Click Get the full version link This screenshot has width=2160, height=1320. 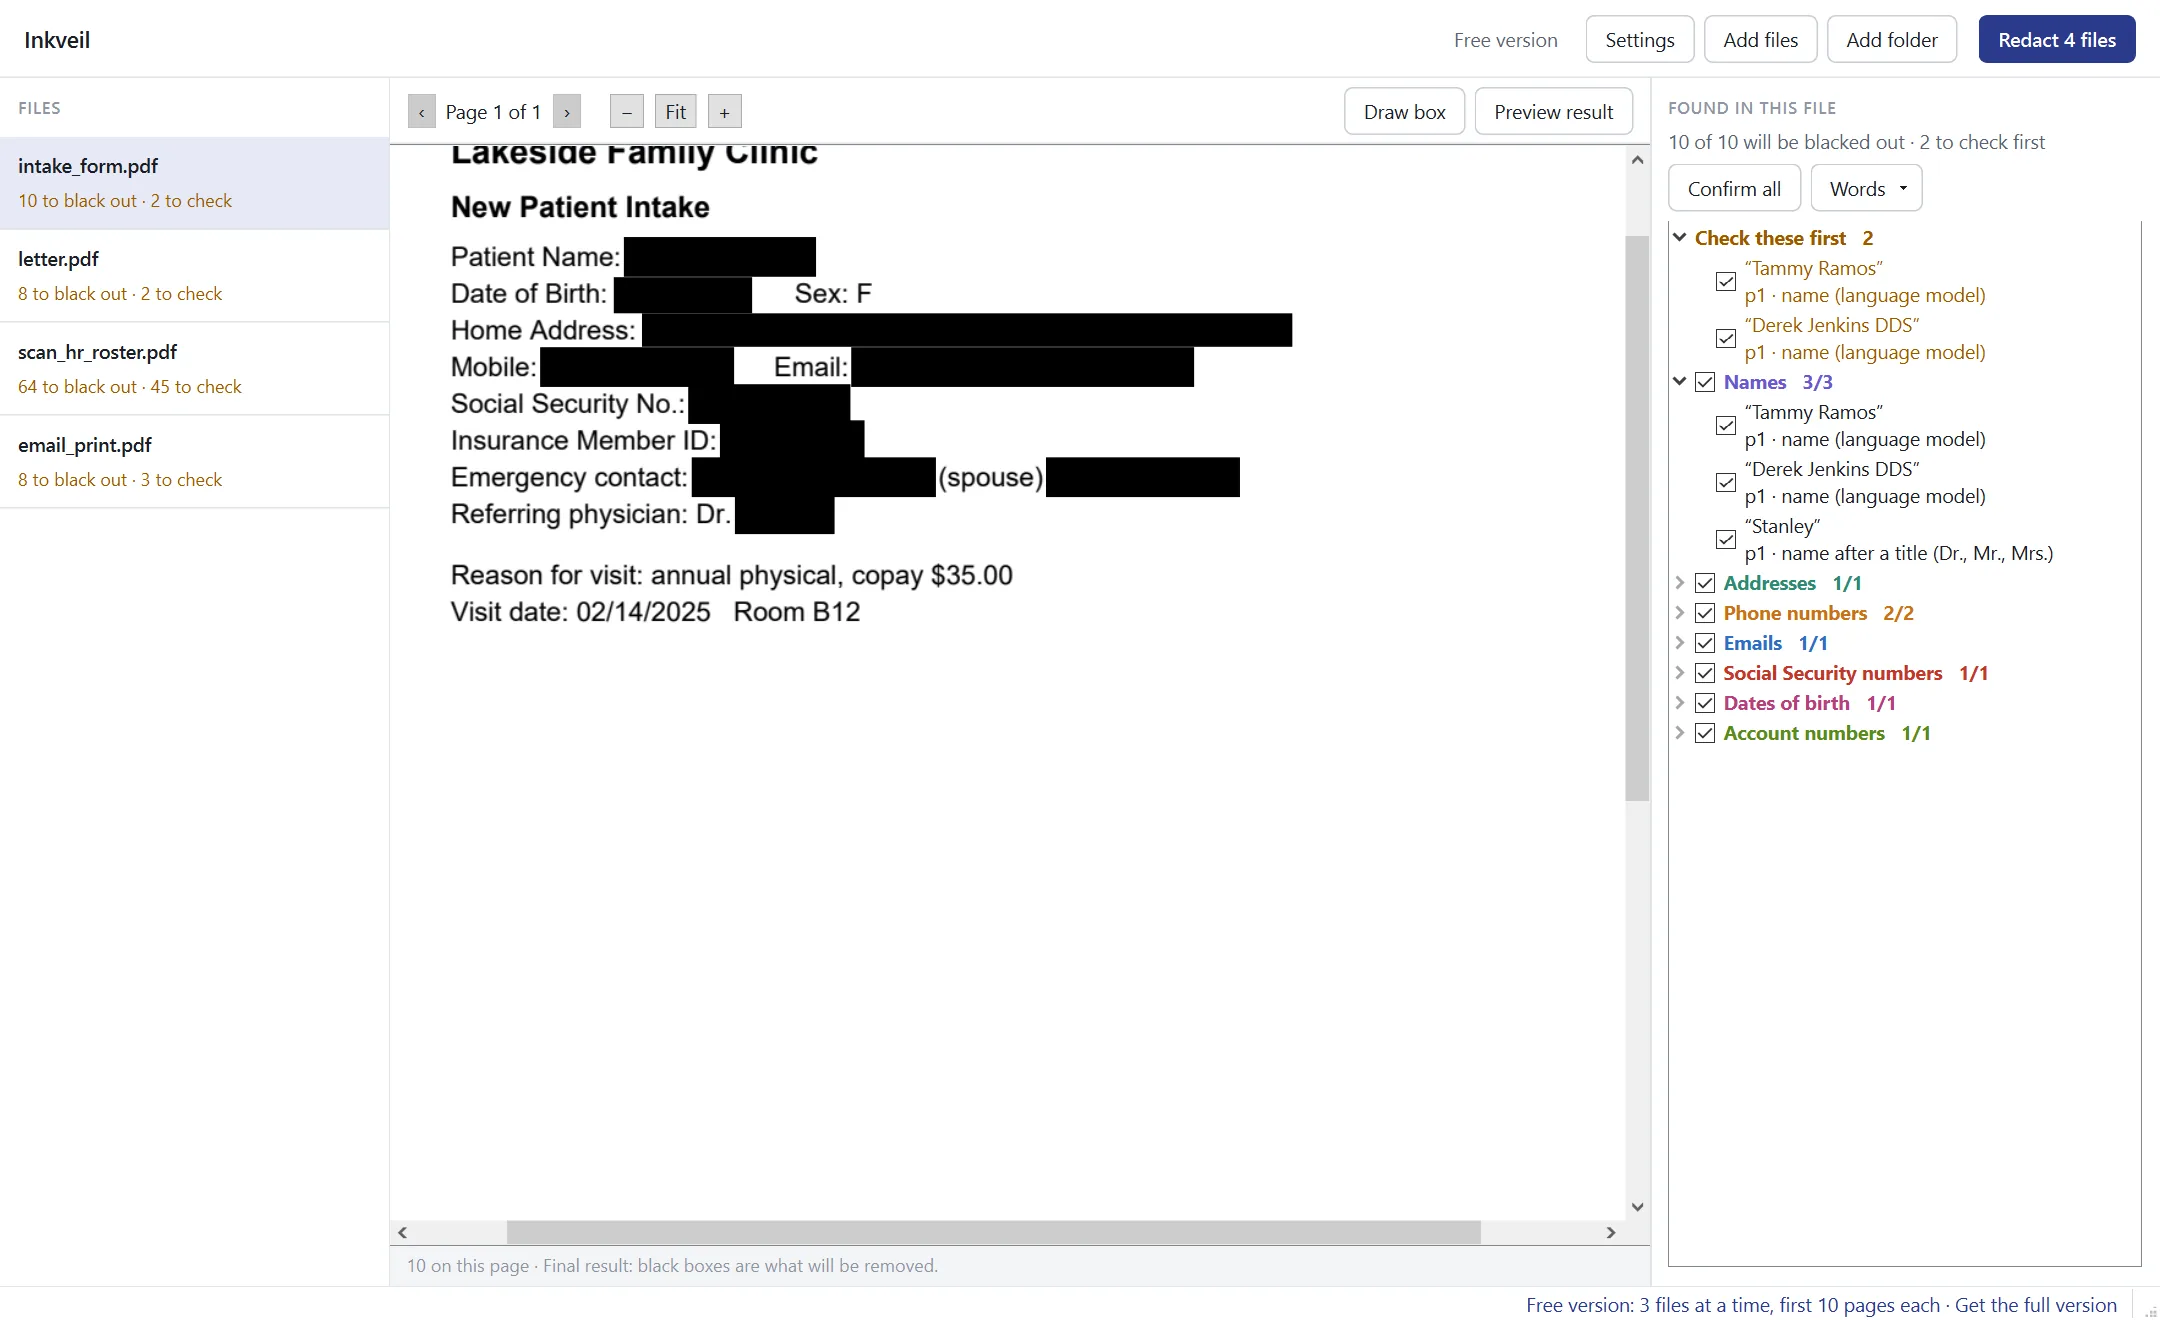[2036, 1305]
